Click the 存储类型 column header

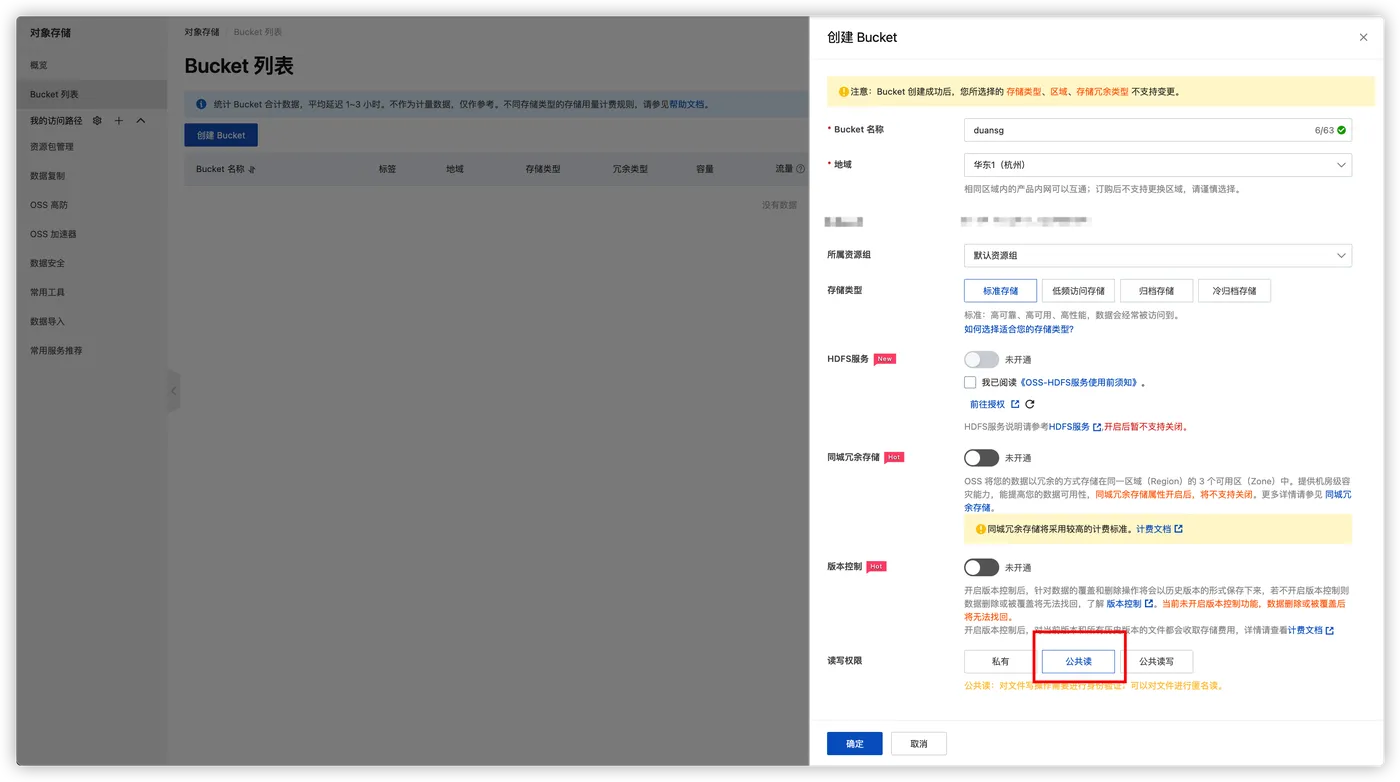tap(543, 169)
